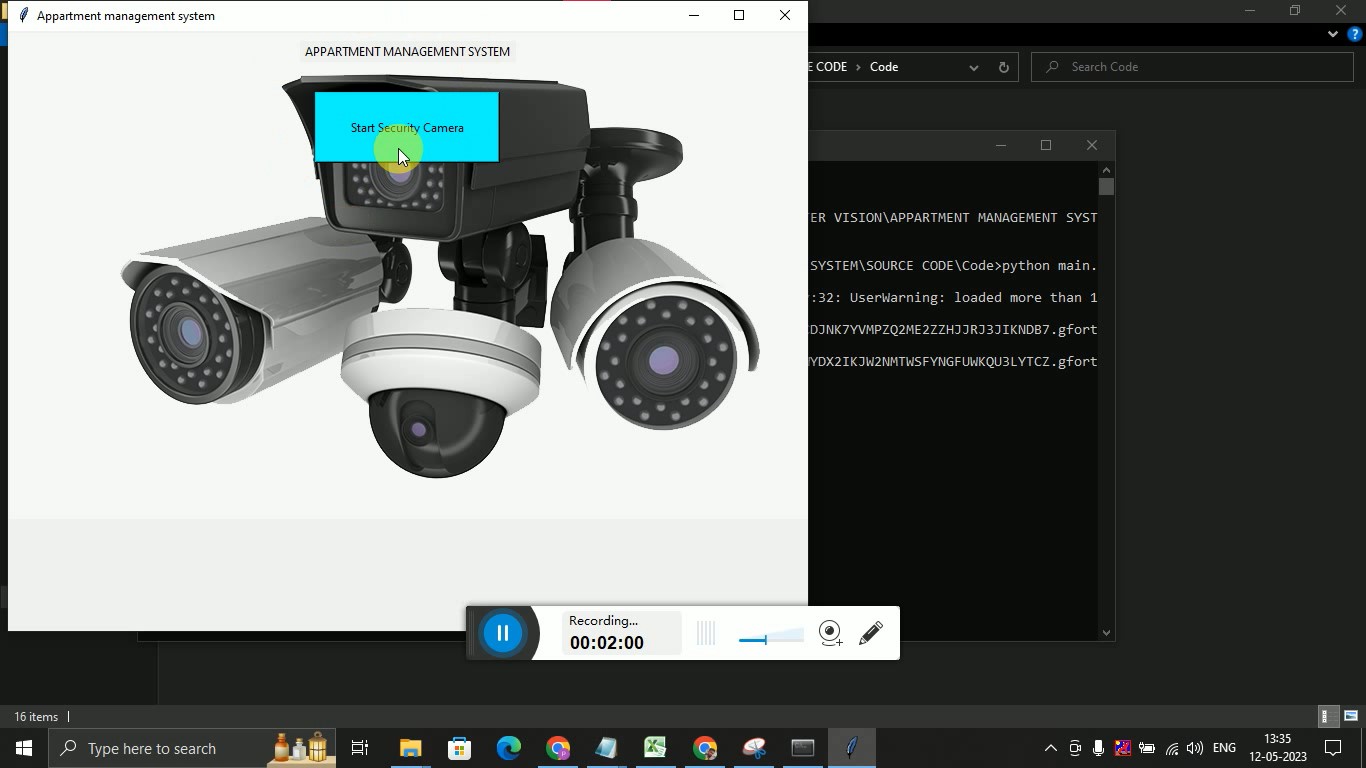This screenshot has height=768, width=1366.
Task: Click the Search Code input field
Action: tap(1192, 67)
